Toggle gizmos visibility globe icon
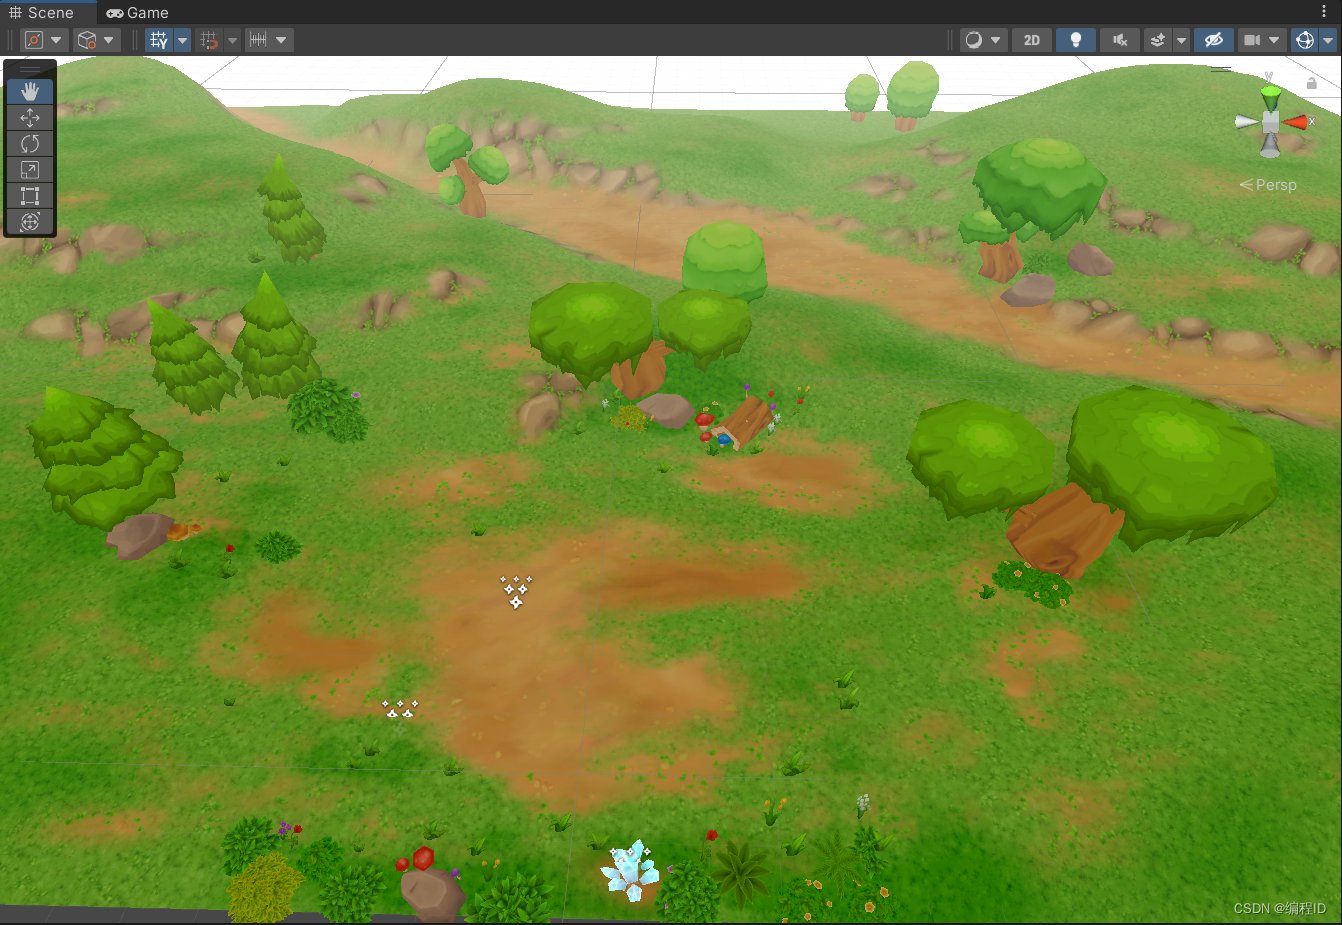1342x925 pixels. 1305,40
